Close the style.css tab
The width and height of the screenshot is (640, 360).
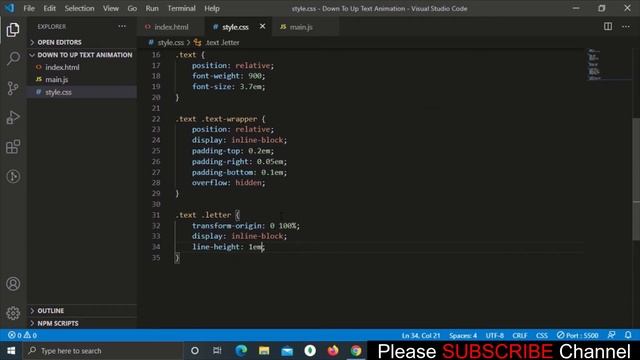[x=262, y=27]
